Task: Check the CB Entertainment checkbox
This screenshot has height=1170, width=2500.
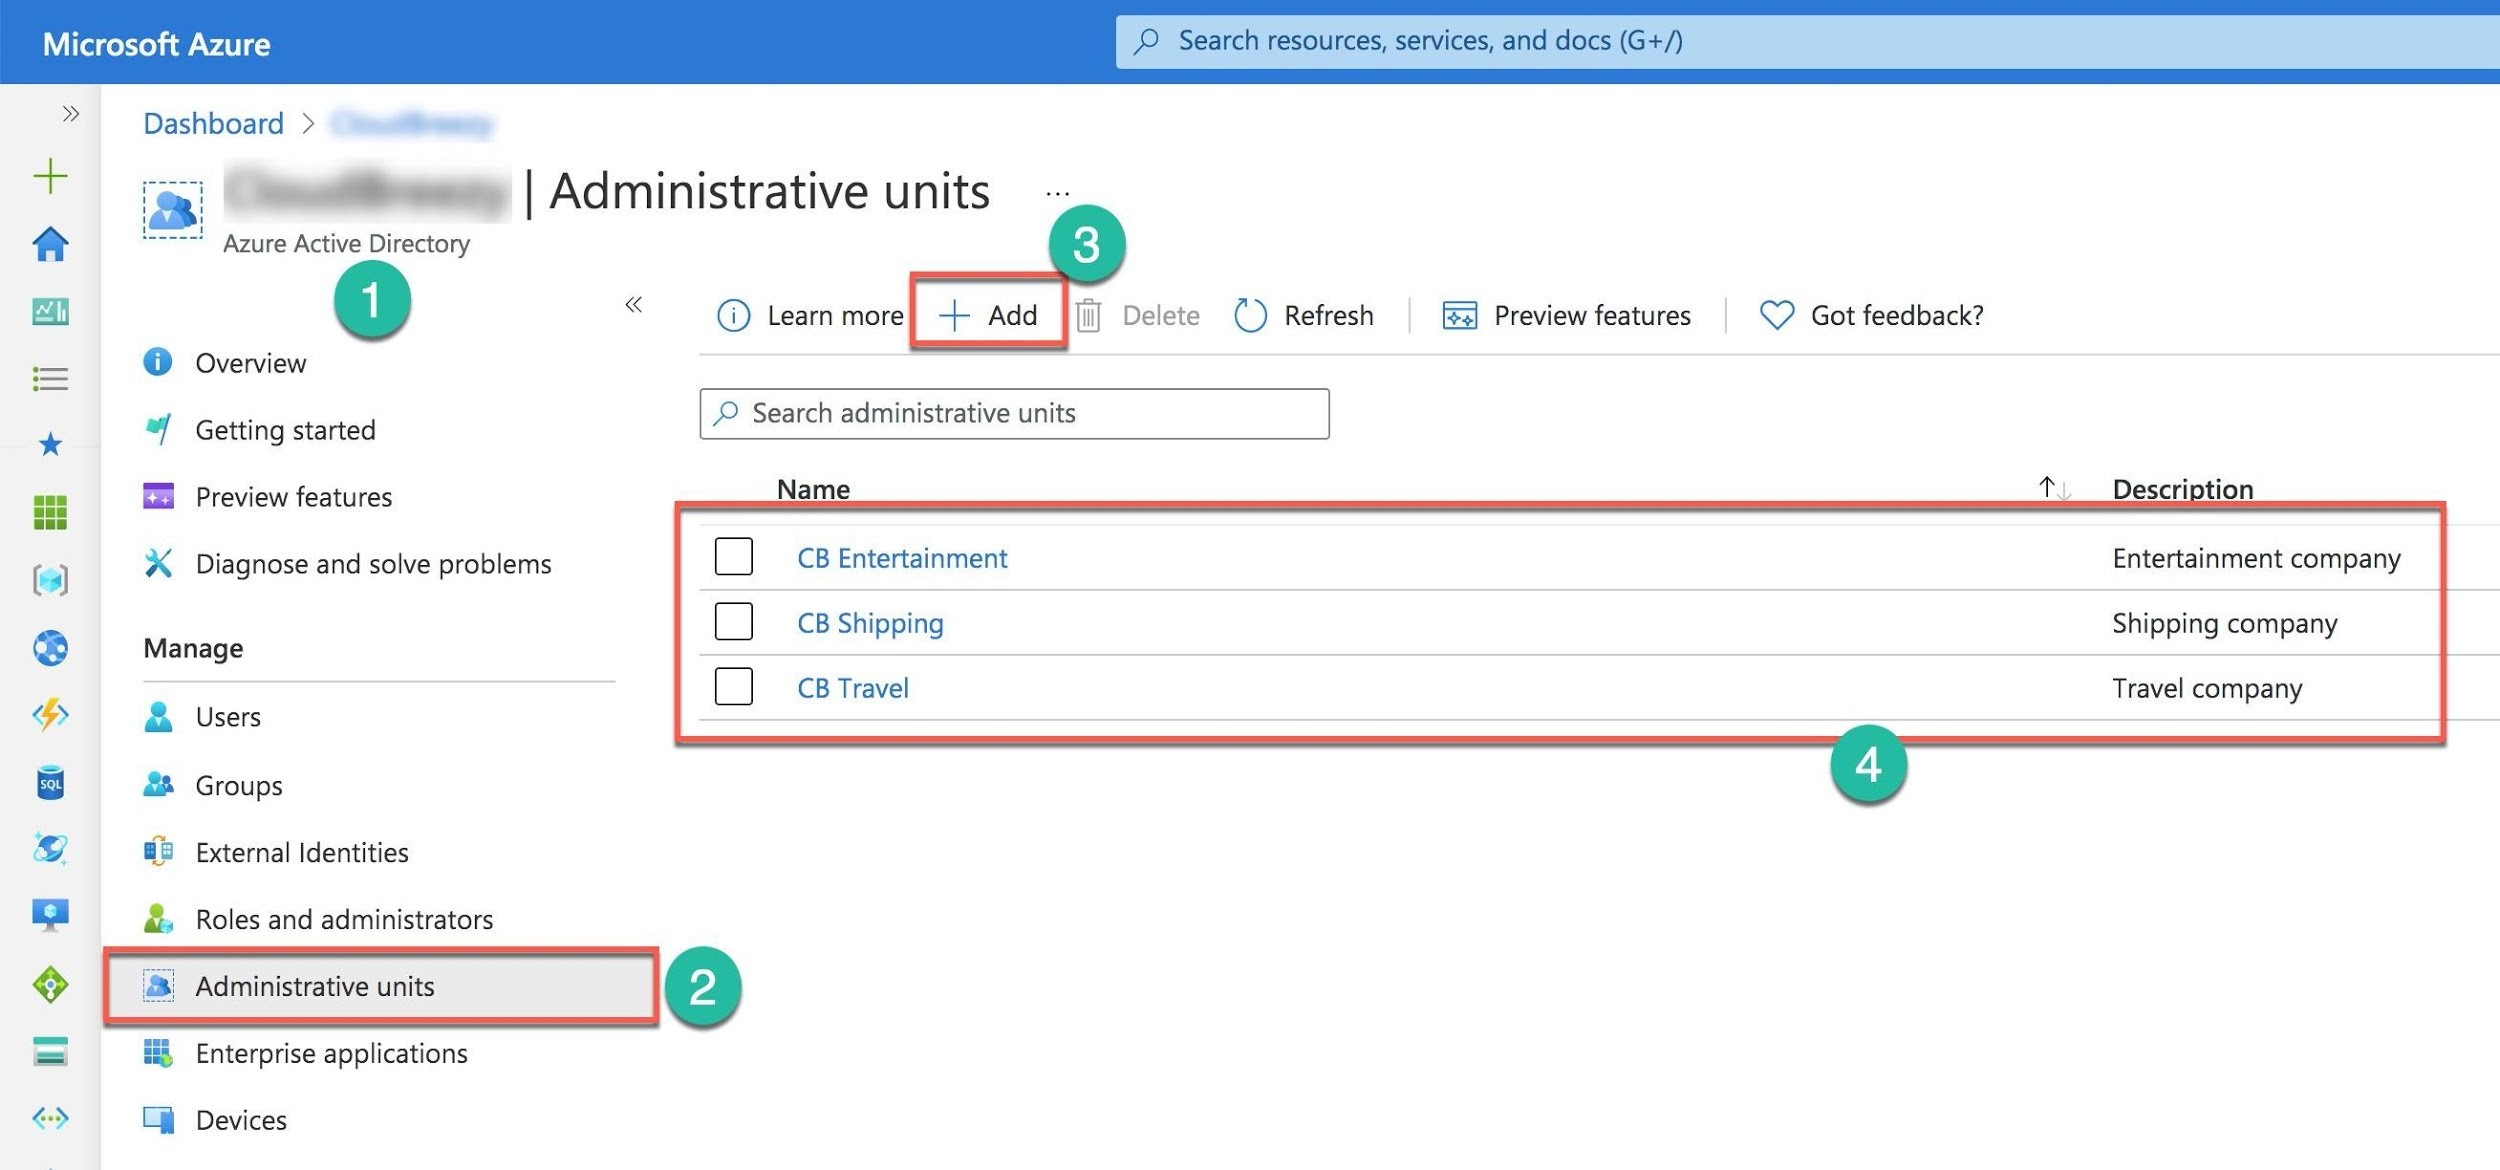Action: (733, 557)
